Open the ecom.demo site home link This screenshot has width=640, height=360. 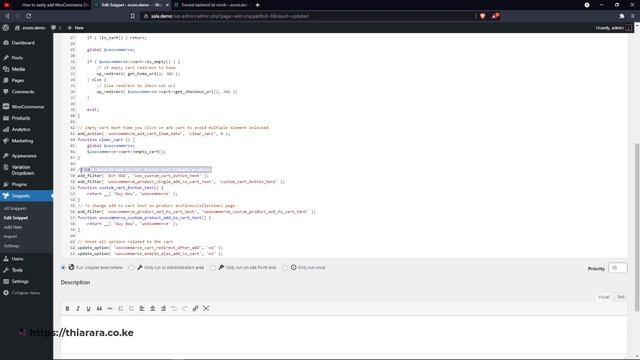pyautogui.click(x=30, y=28)
